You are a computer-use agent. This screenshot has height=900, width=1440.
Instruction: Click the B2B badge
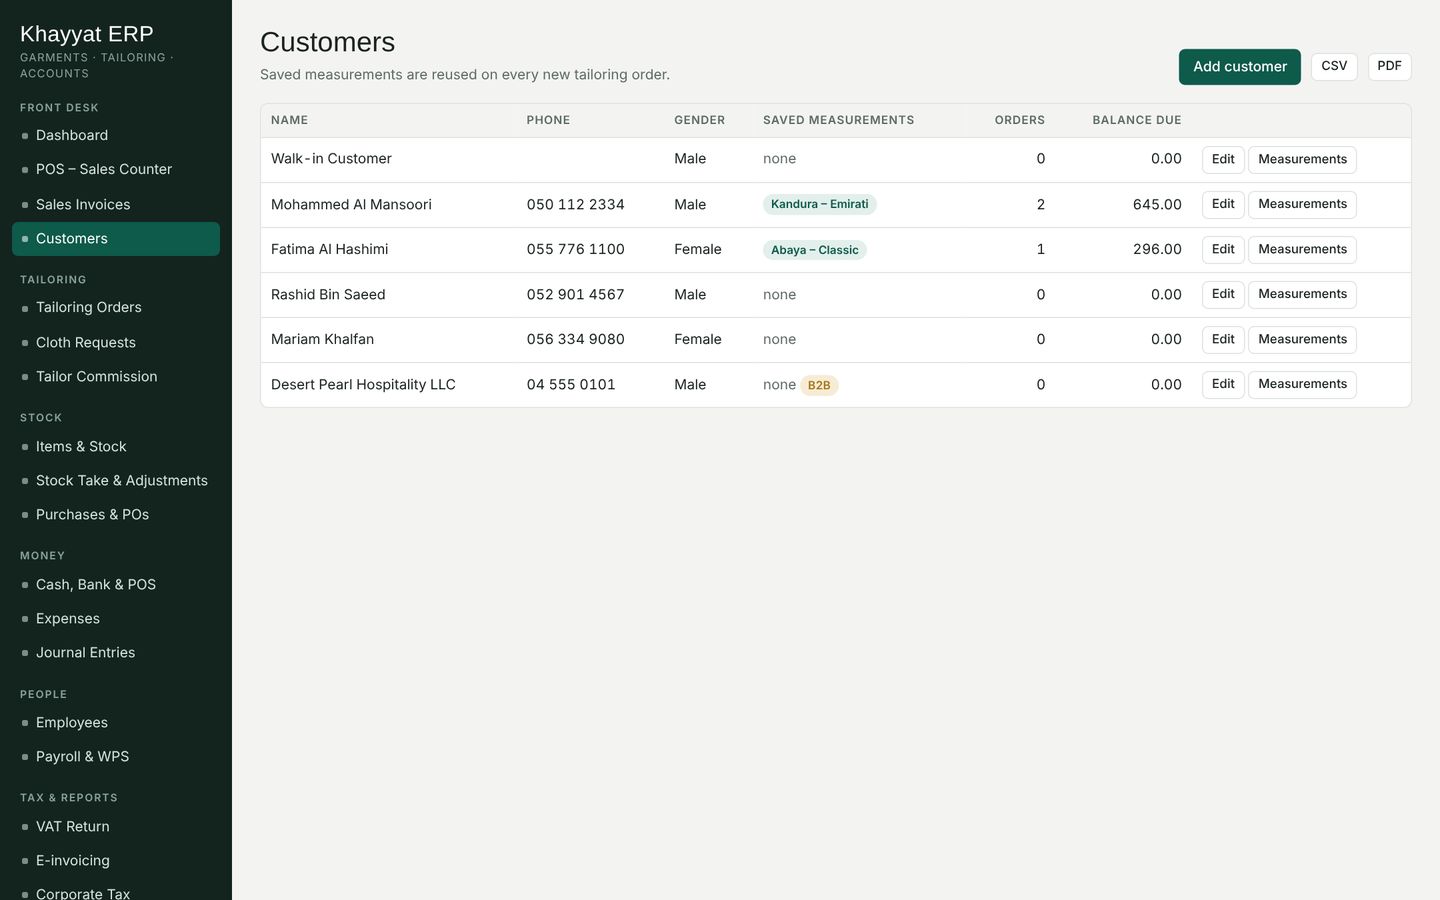(819, 385)
